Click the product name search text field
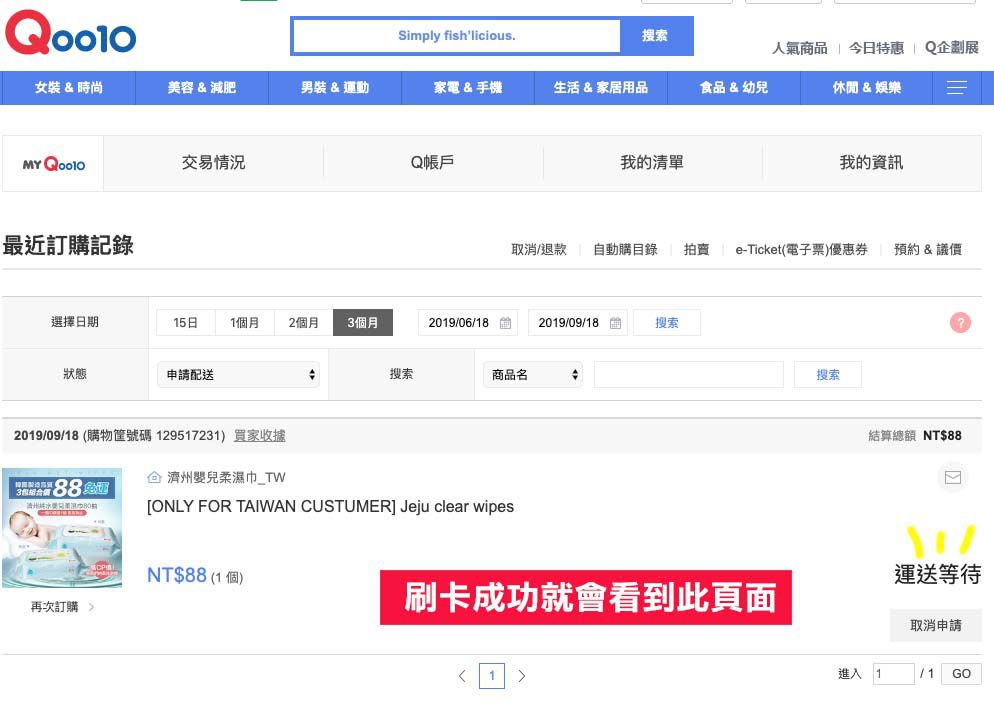 (x=688, y=375)
